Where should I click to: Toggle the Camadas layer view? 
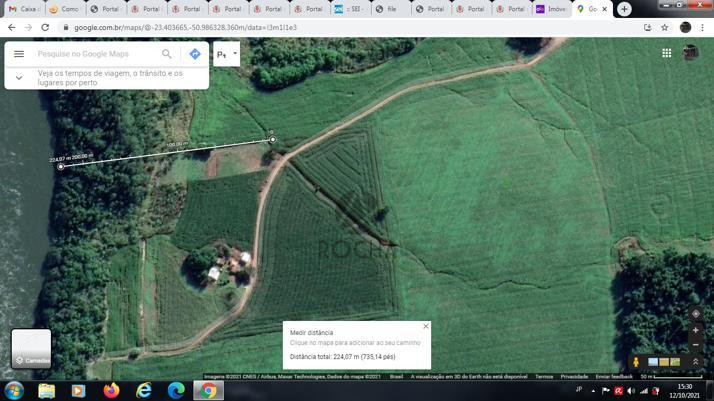31,348
